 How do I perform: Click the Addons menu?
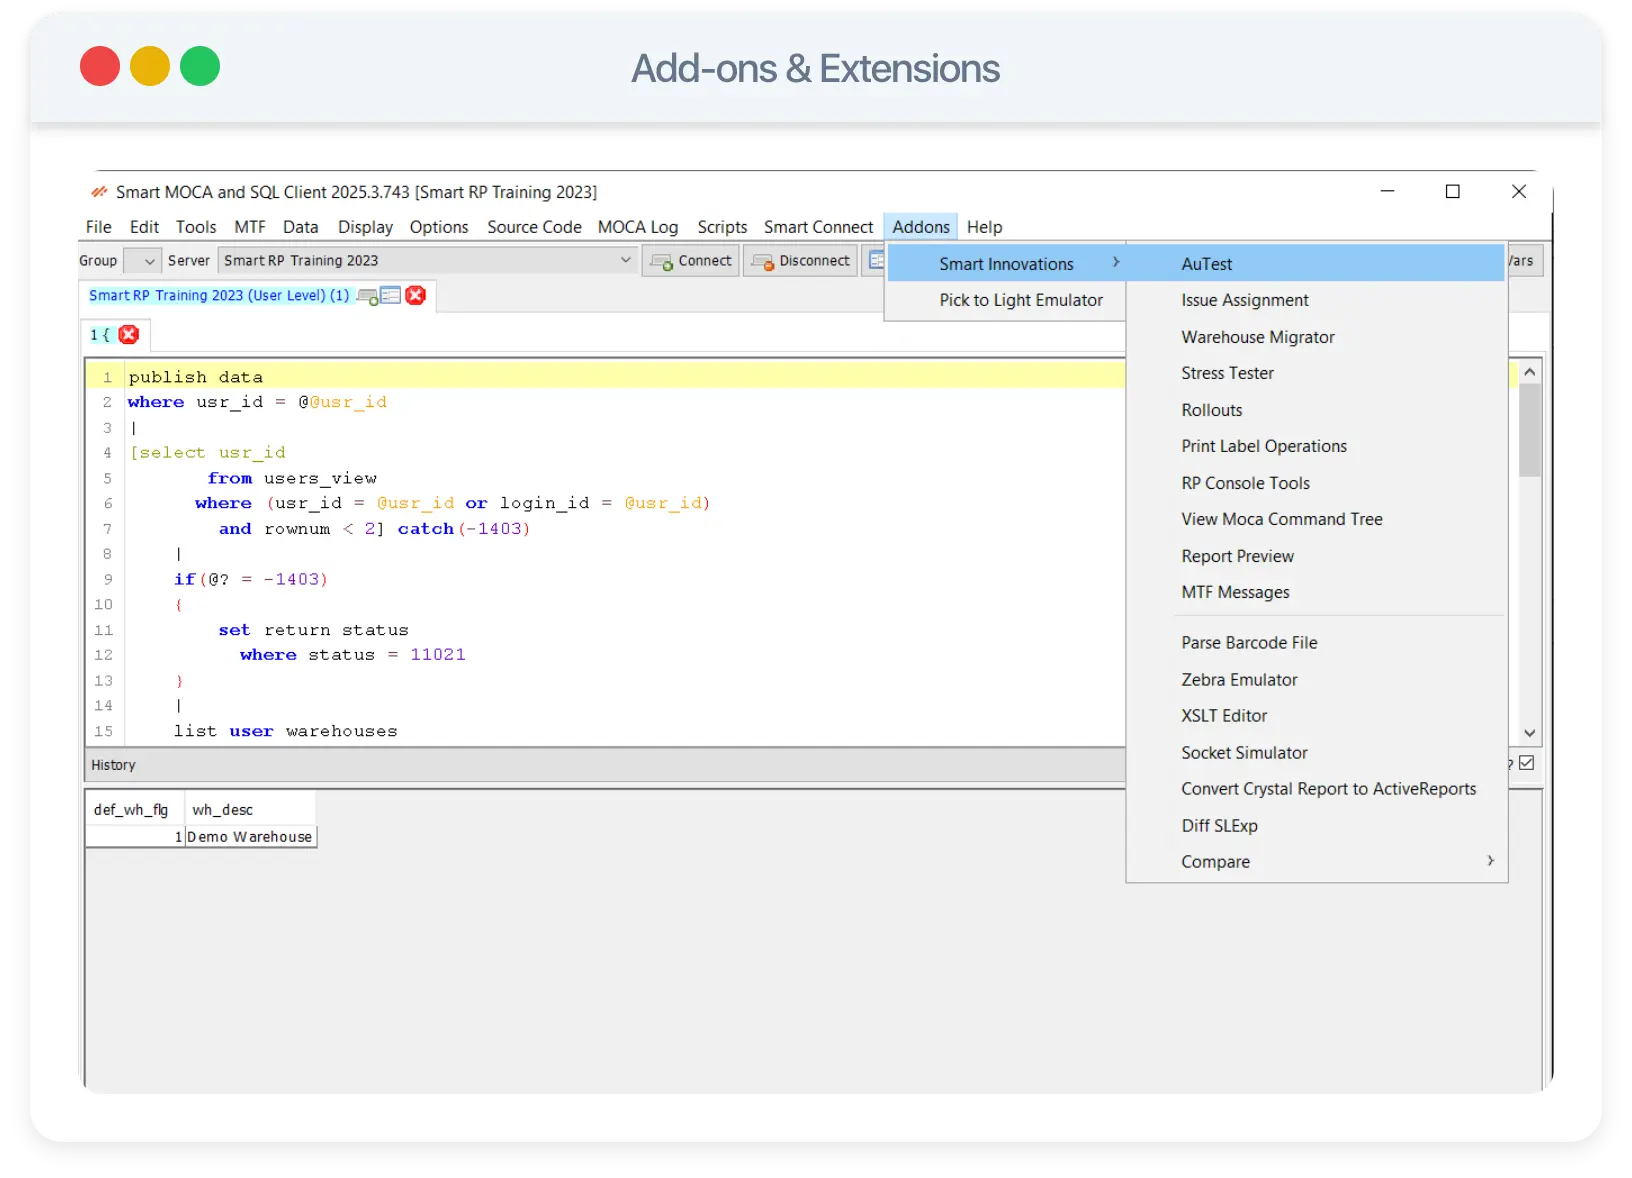[x=921, y=227]
